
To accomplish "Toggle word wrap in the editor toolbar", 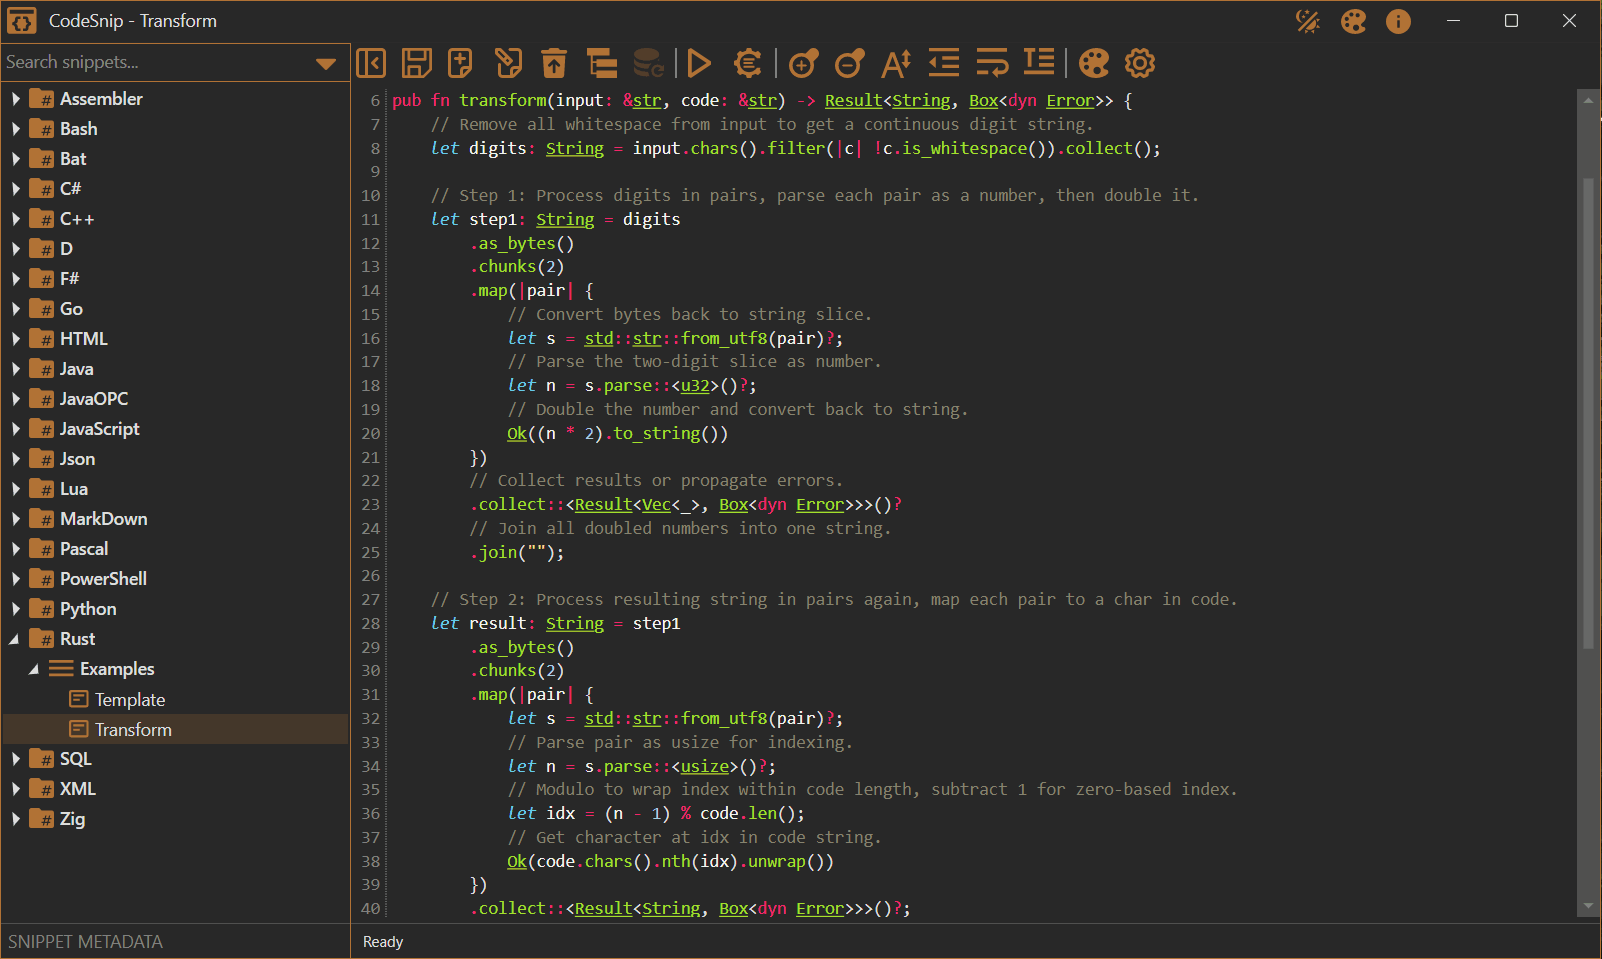I will (992, 63).
